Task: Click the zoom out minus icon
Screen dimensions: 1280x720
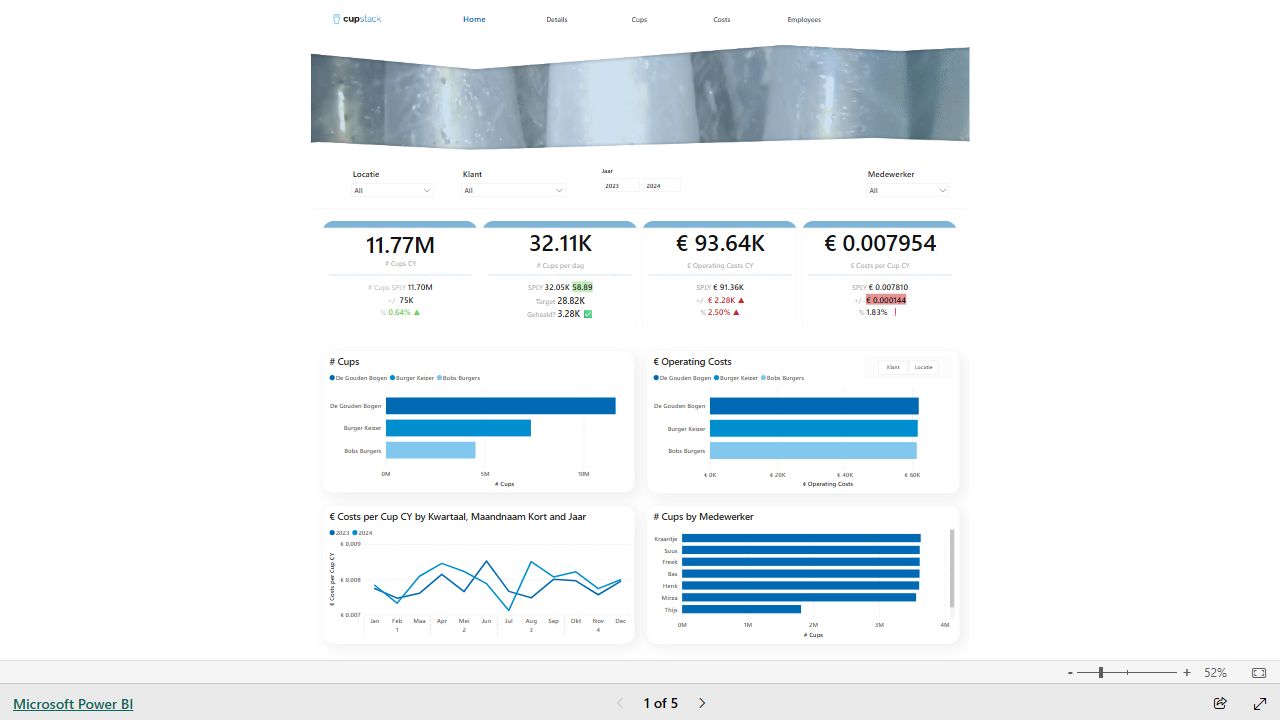Action: [x=1070, y=673]
